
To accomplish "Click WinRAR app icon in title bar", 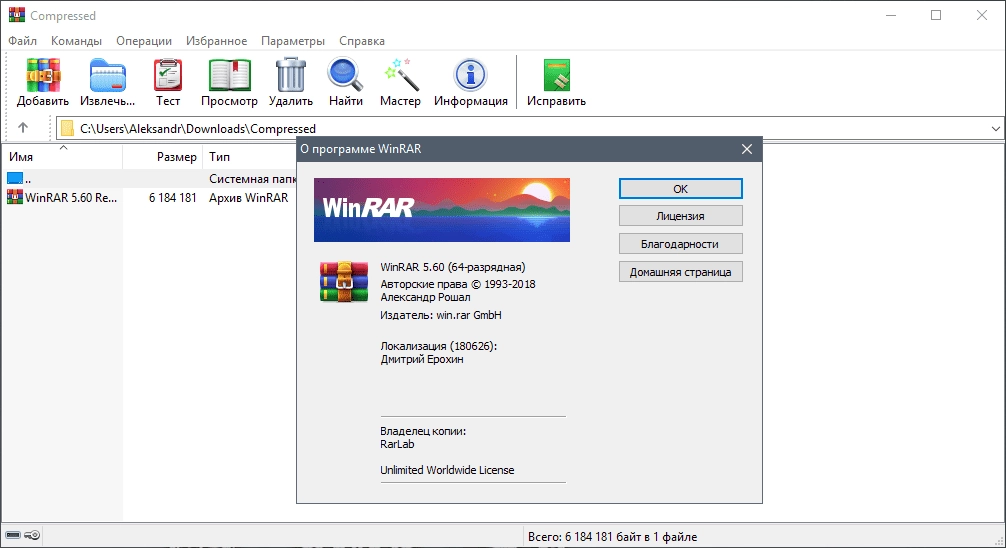I will click(17, 15).
